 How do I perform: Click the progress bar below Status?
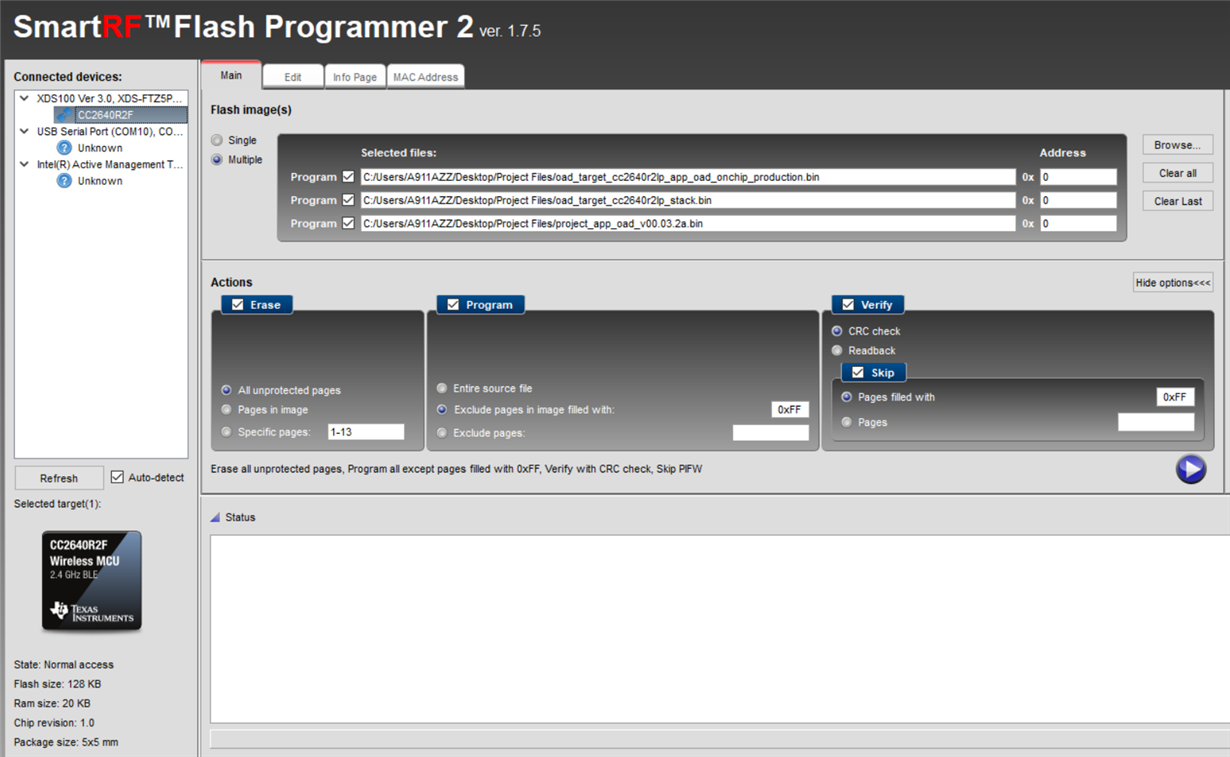coord(720,739)
